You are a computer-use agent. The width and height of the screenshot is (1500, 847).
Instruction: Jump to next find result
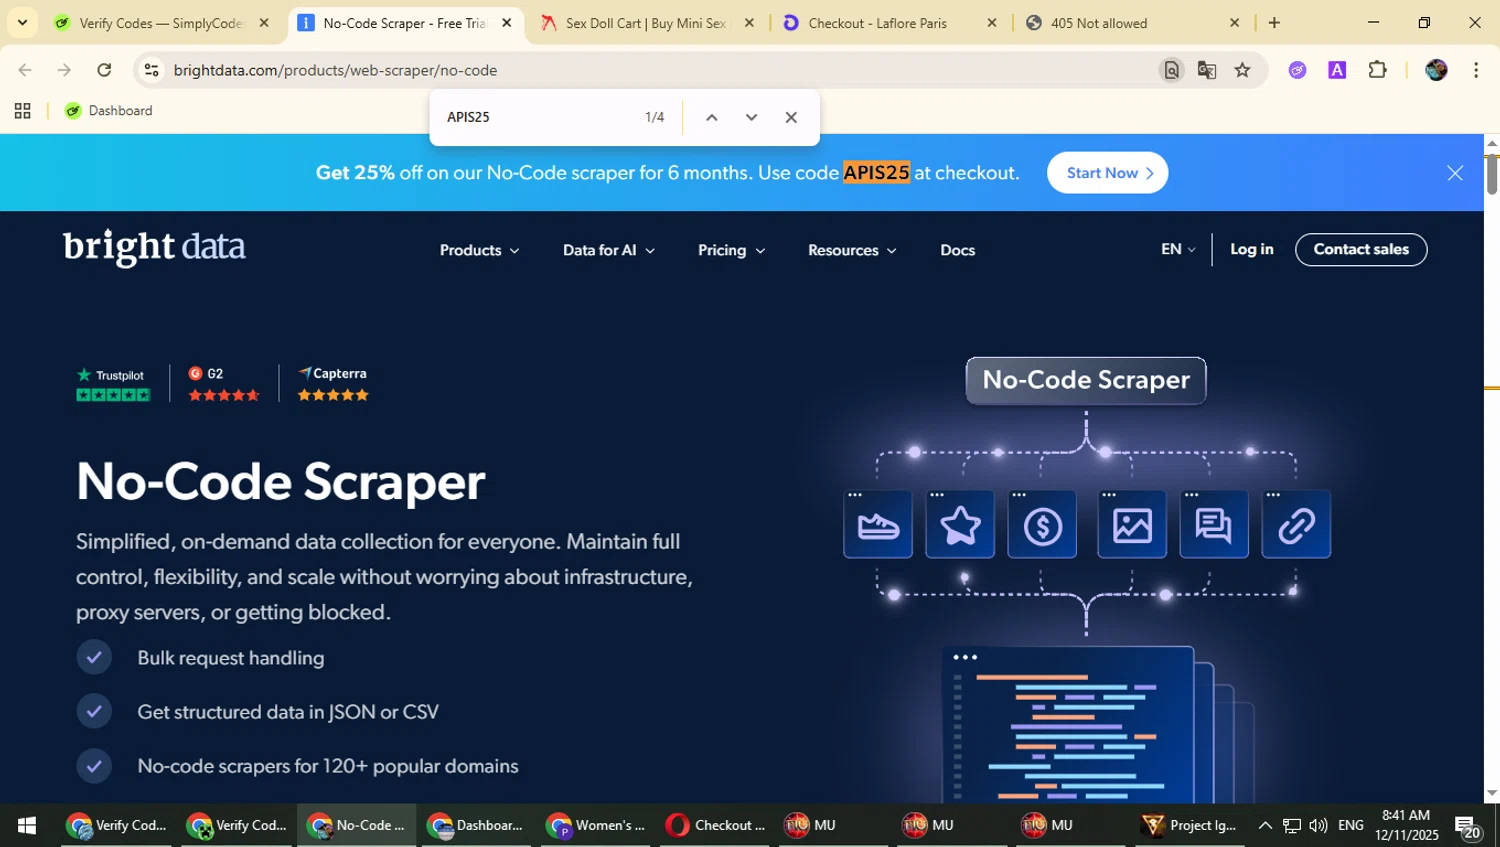point(751,117)
